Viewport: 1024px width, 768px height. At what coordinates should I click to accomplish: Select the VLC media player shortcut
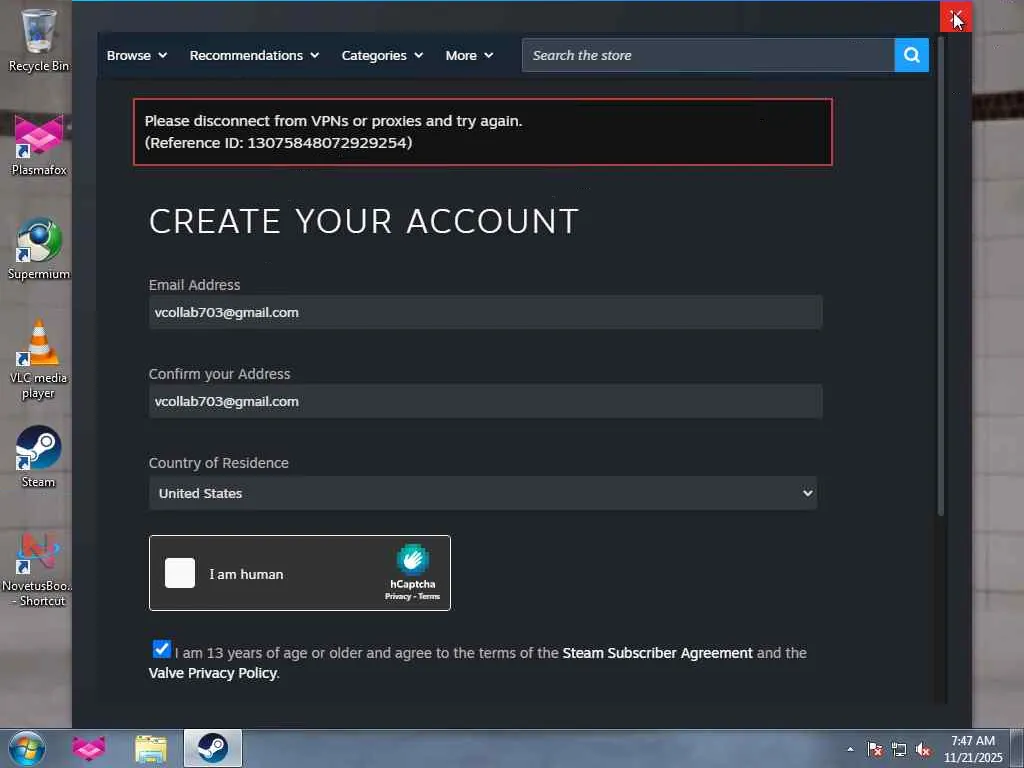pyautogui.click(x=39, y=359)
